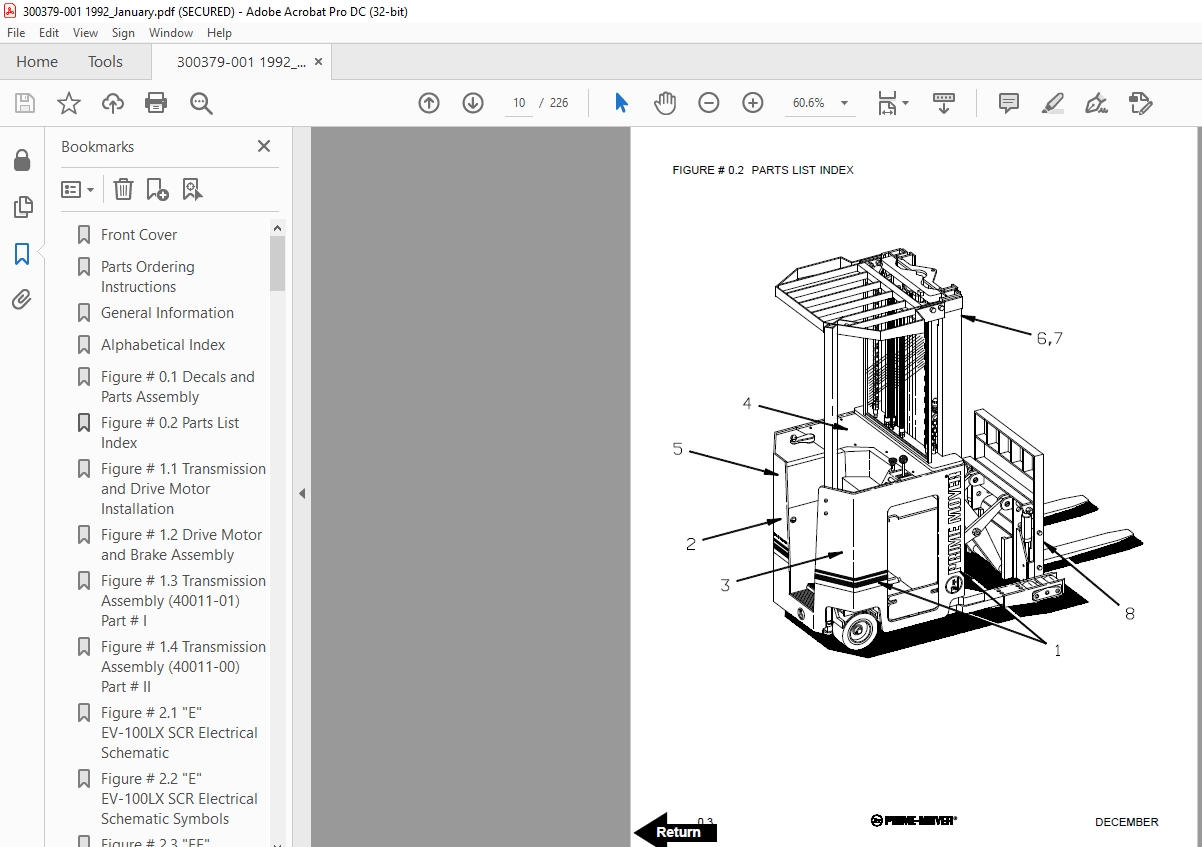1202x847 pixels.
Task: Open the Help menu
Action: tap(219, 33)
